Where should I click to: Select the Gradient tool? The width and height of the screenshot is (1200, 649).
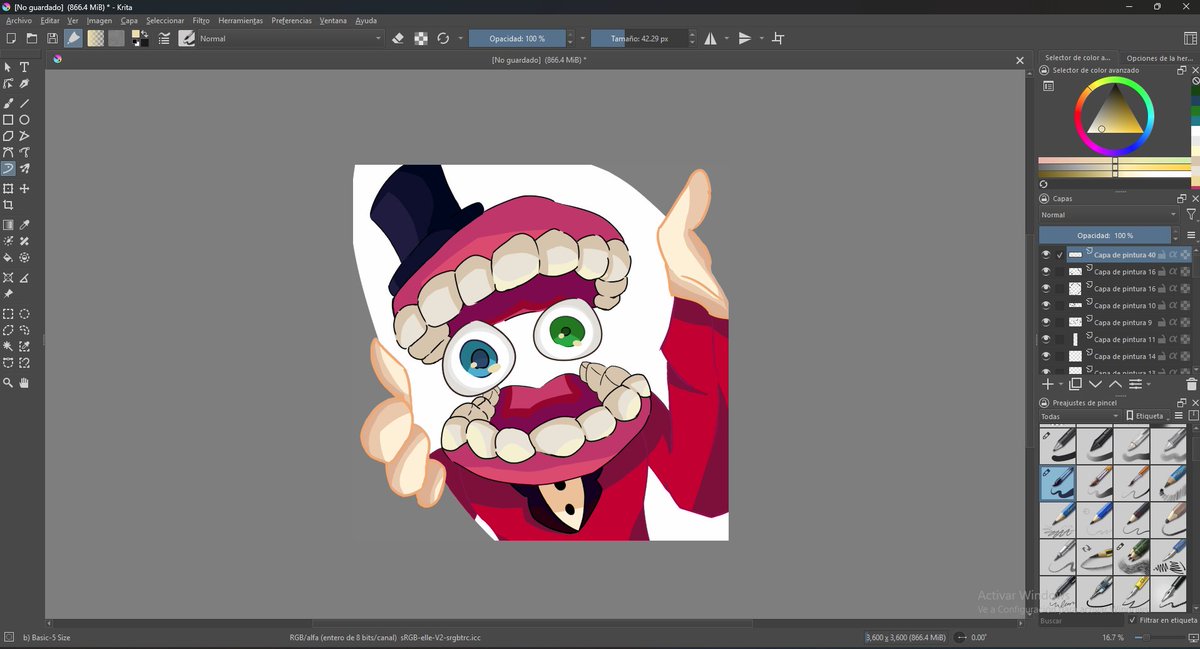(x=8, y=225)
